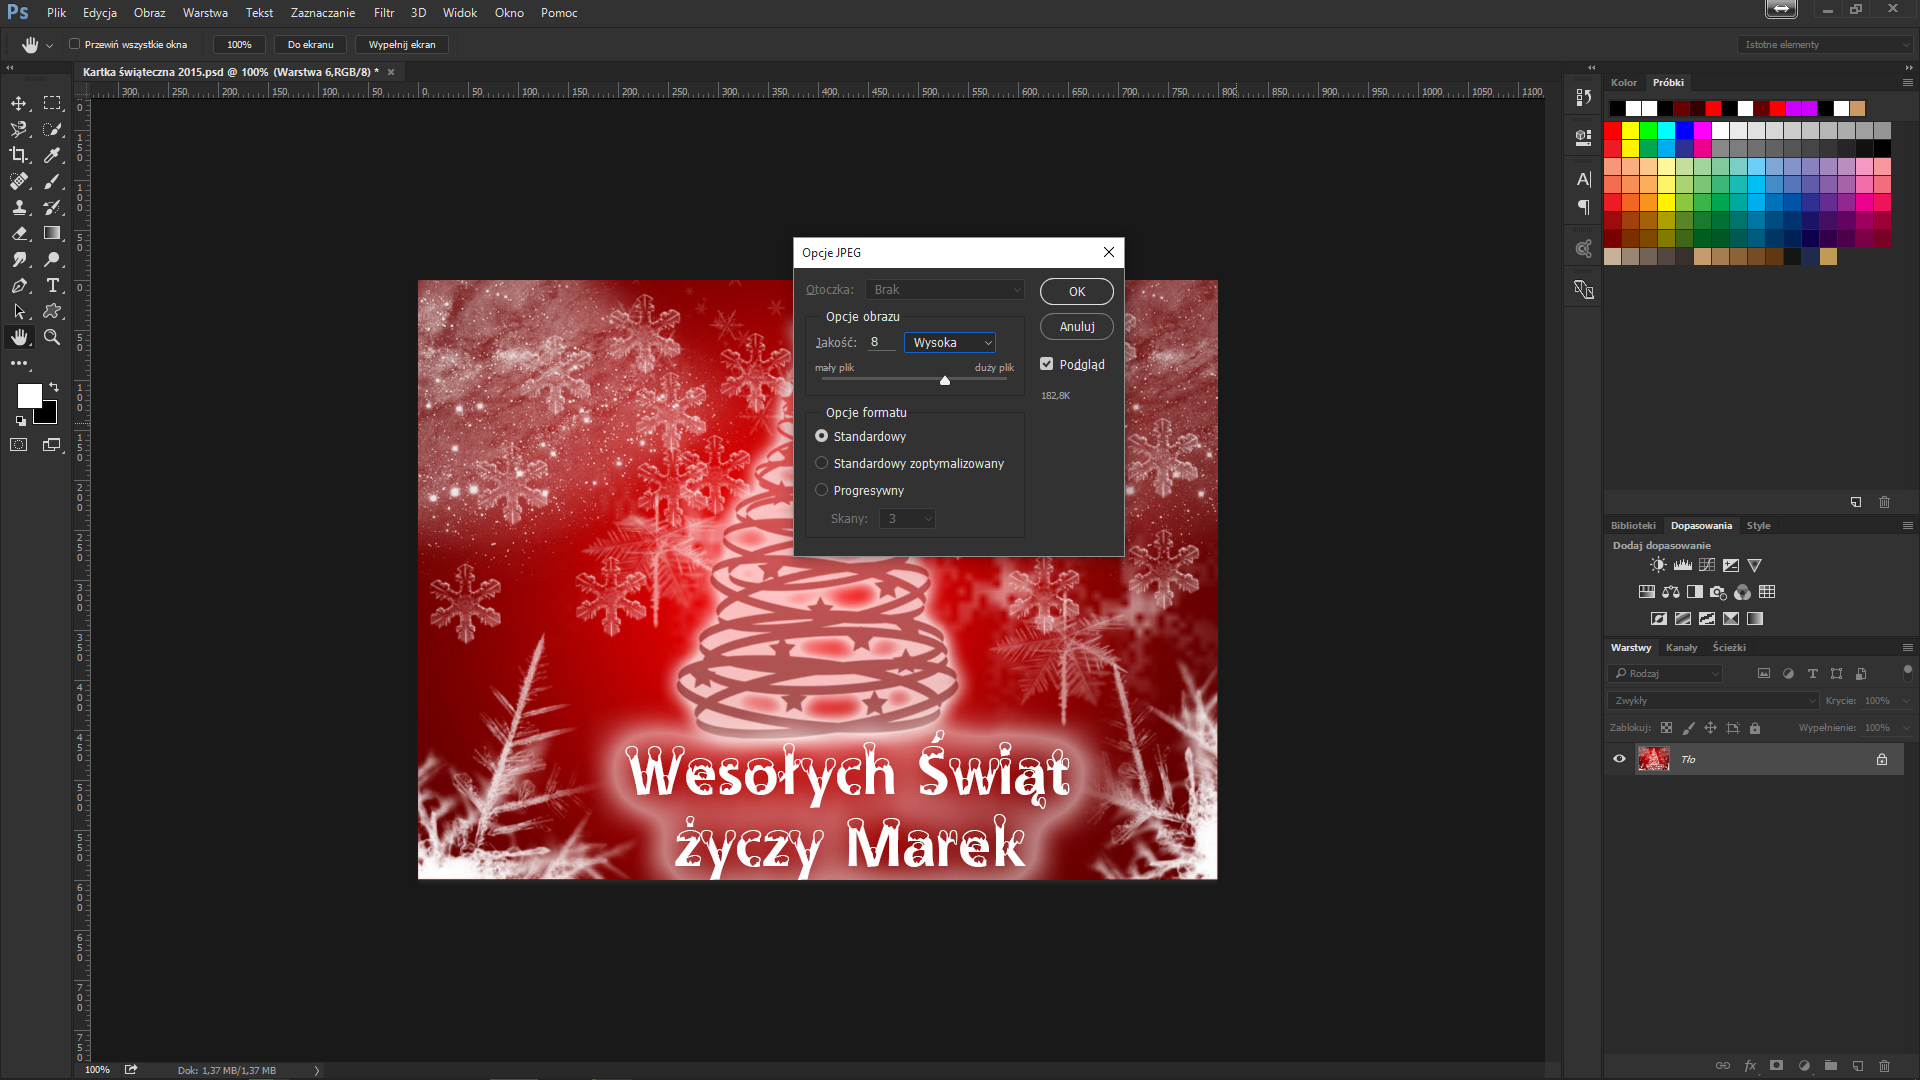This screenshot has height=1080, width=1920.
Task: Select the Eraser tool
Action: tap(19, 233)
